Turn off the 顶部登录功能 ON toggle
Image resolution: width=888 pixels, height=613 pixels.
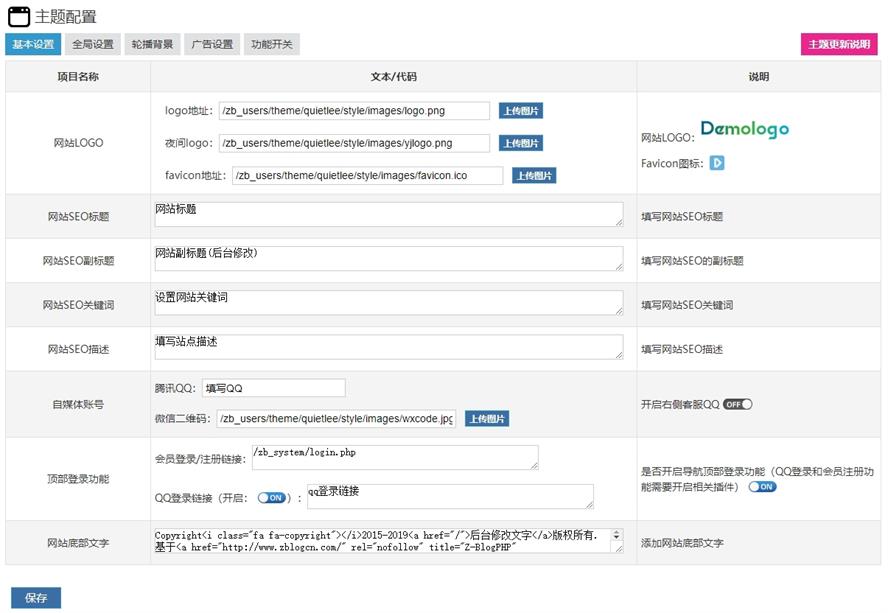pos(763,489)
